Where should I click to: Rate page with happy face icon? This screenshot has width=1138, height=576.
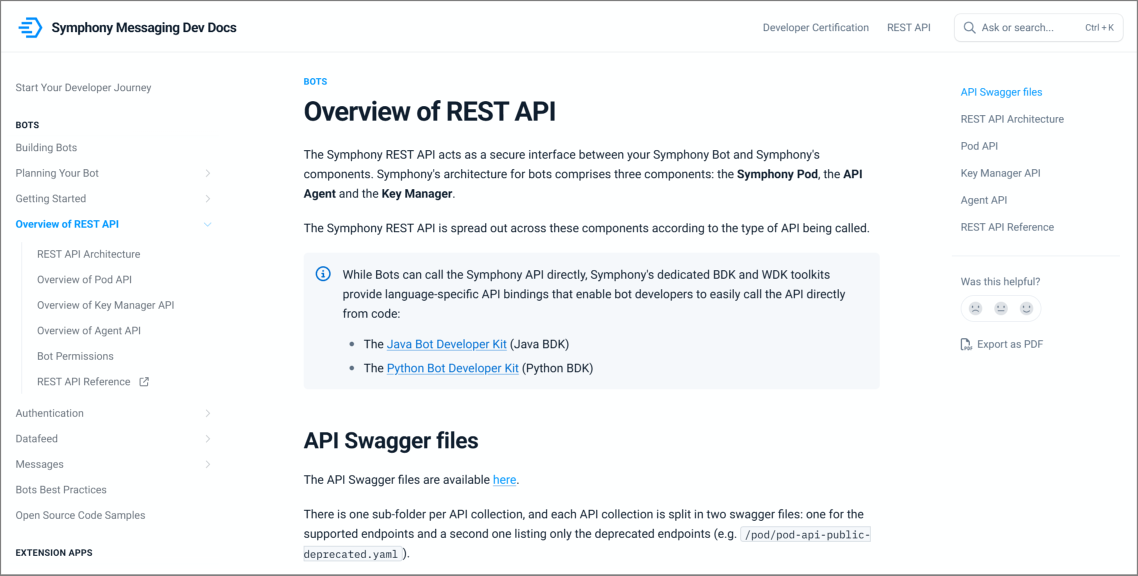coord(1026,308)
